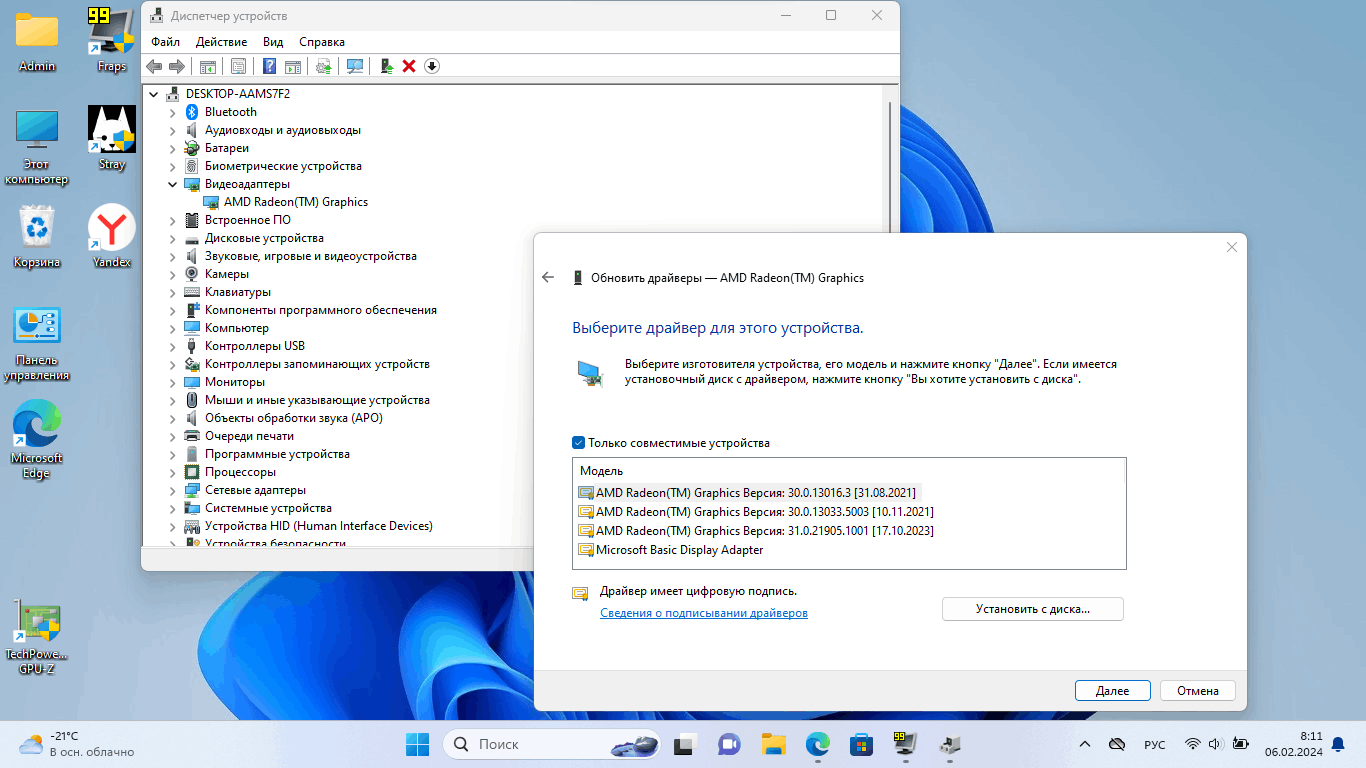Click the red X uninstall device icon

tap(409, 66)
